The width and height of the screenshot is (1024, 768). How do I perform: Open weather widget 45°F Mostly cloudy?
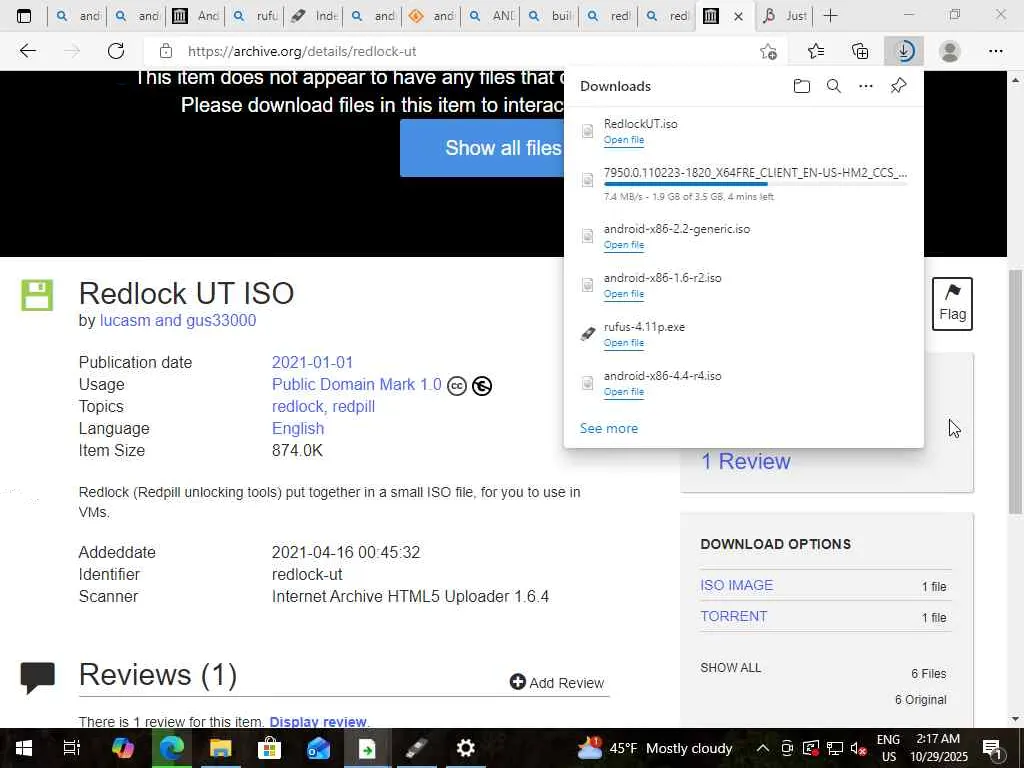click(x=655, y=748)
